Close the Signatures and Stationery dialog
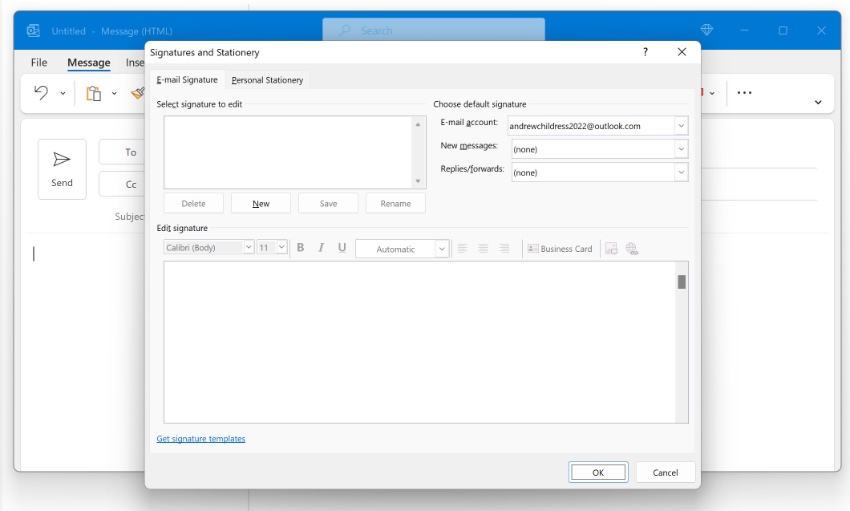 point(682,52)
